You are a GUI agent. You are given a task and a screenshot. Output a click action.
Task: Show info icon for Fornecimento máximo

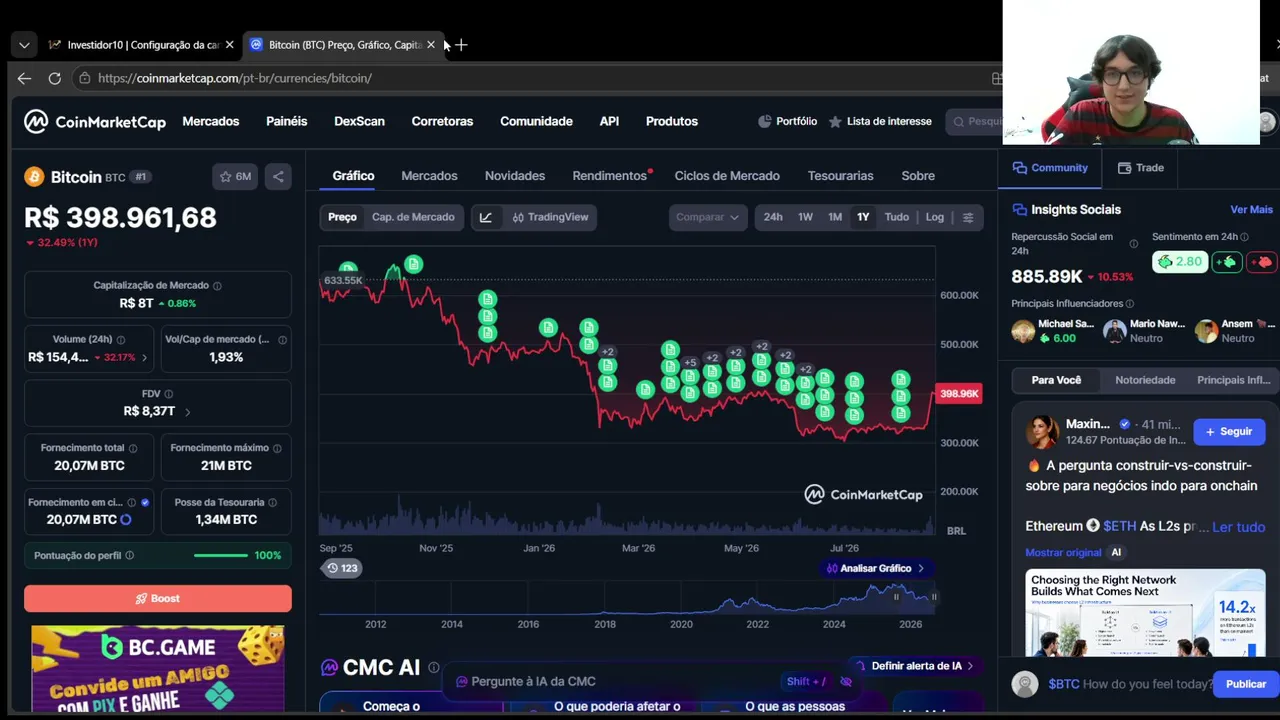tap(277, 448)
